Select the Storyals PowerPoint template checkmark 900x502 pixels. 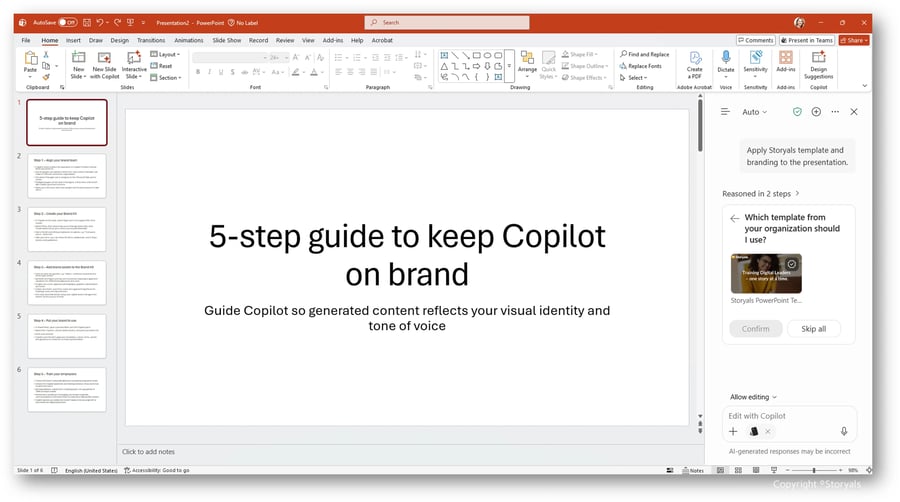[x=792, y=264]
